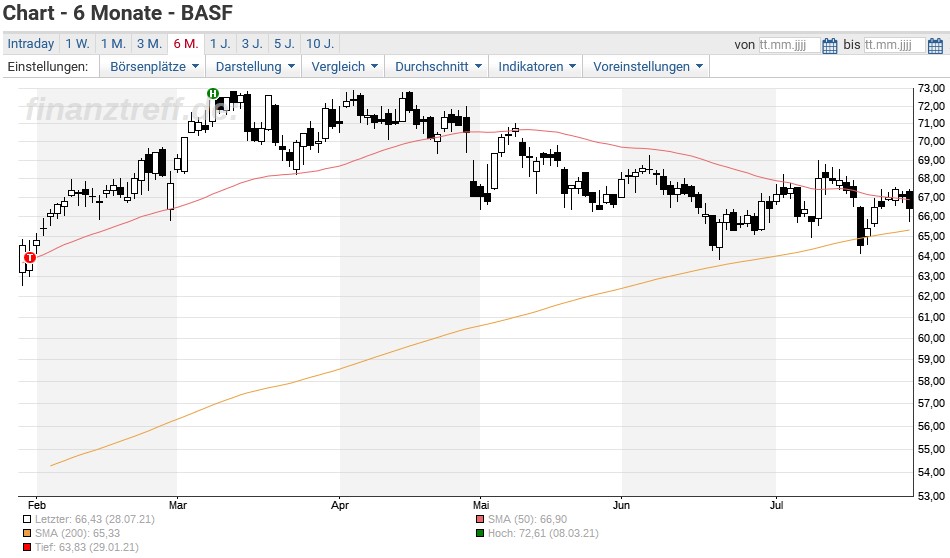
Task: Focus the 'von' start date input field
Action: coord(789,45)
